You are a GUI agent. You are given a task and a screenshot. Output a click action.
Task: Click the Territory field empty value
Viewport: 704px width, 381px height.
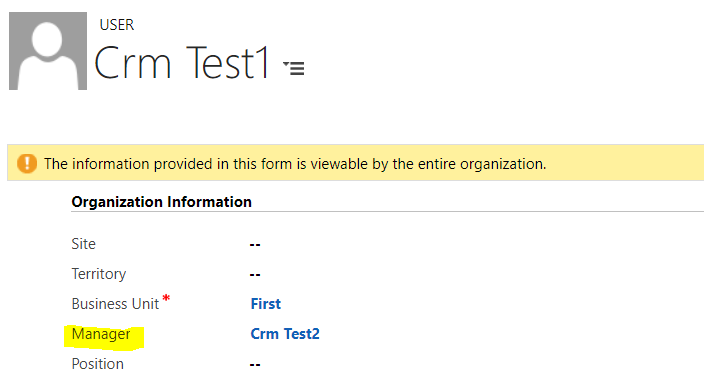click(x=255, y=275)
